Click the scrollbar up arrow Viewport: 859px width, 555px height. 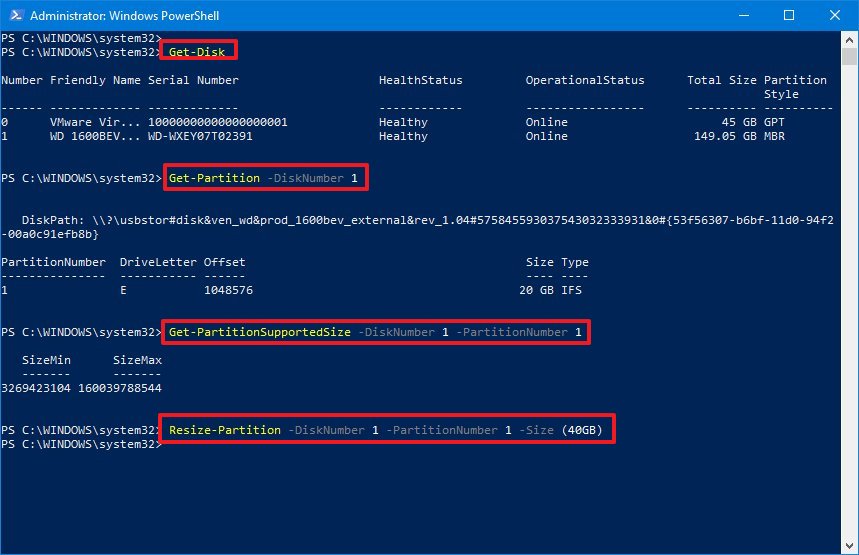tap(850, 39)
